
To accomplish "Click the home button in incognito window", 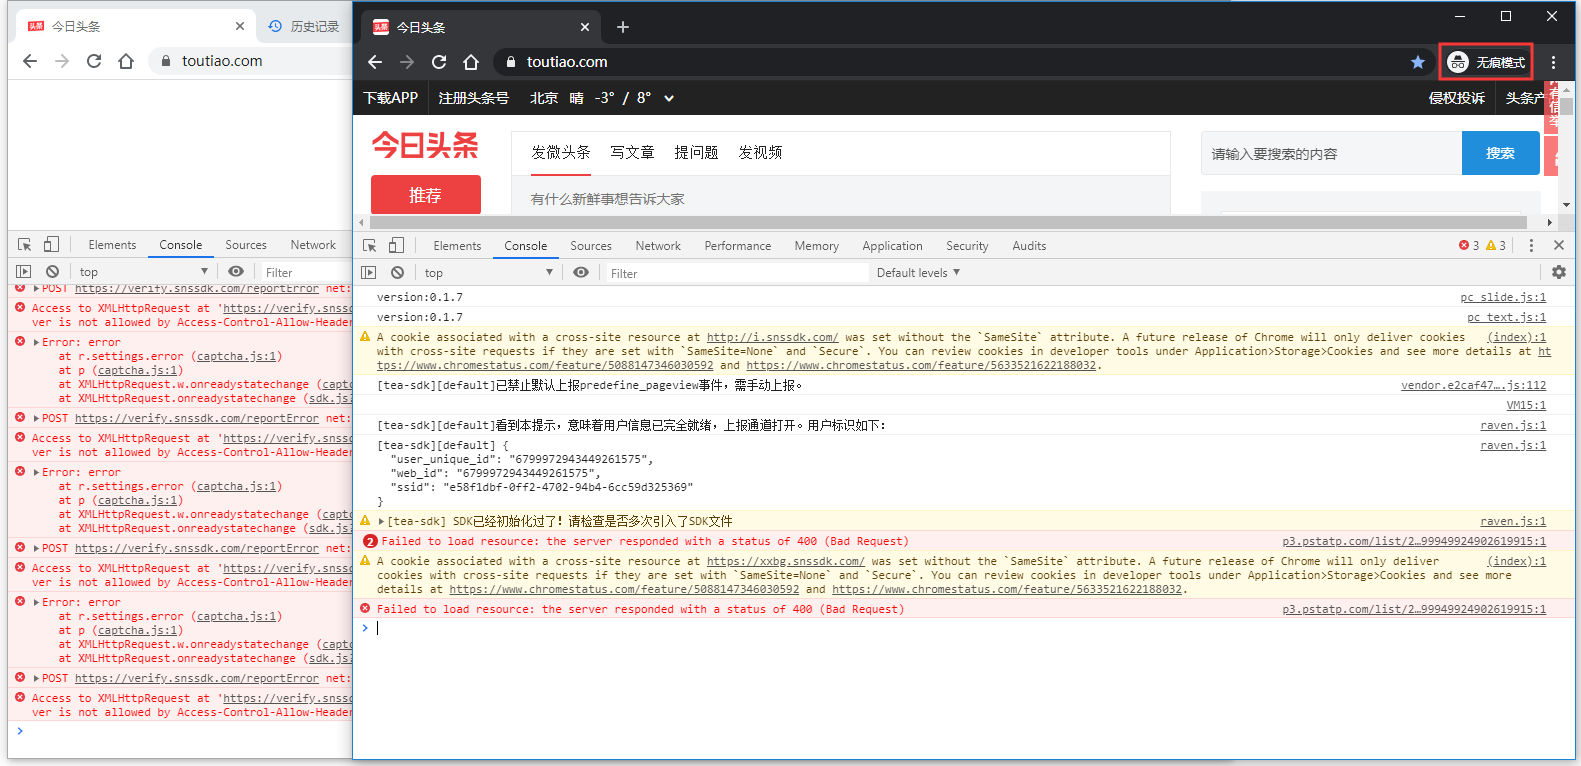I will (x=471, y=62).
